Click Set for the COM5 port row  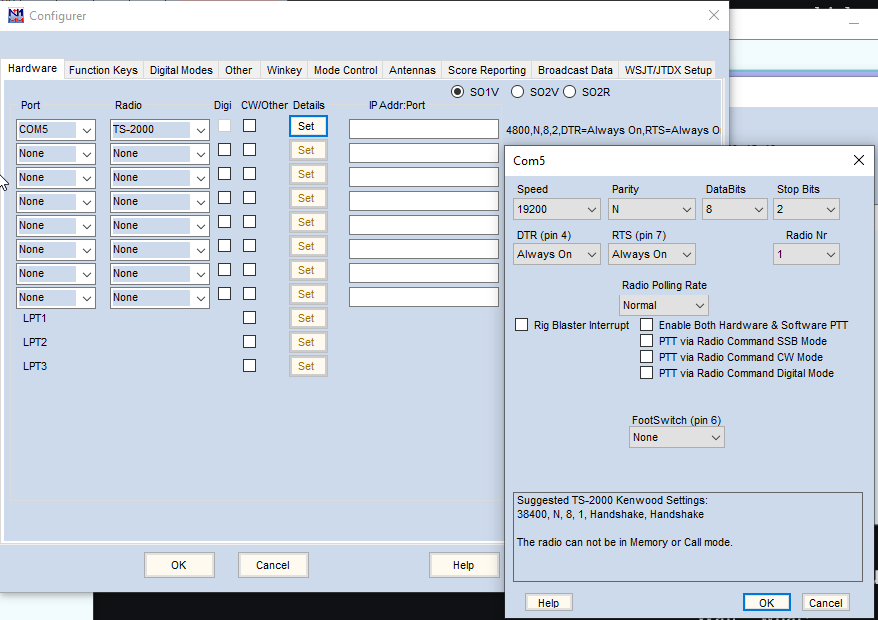(307, 126)
